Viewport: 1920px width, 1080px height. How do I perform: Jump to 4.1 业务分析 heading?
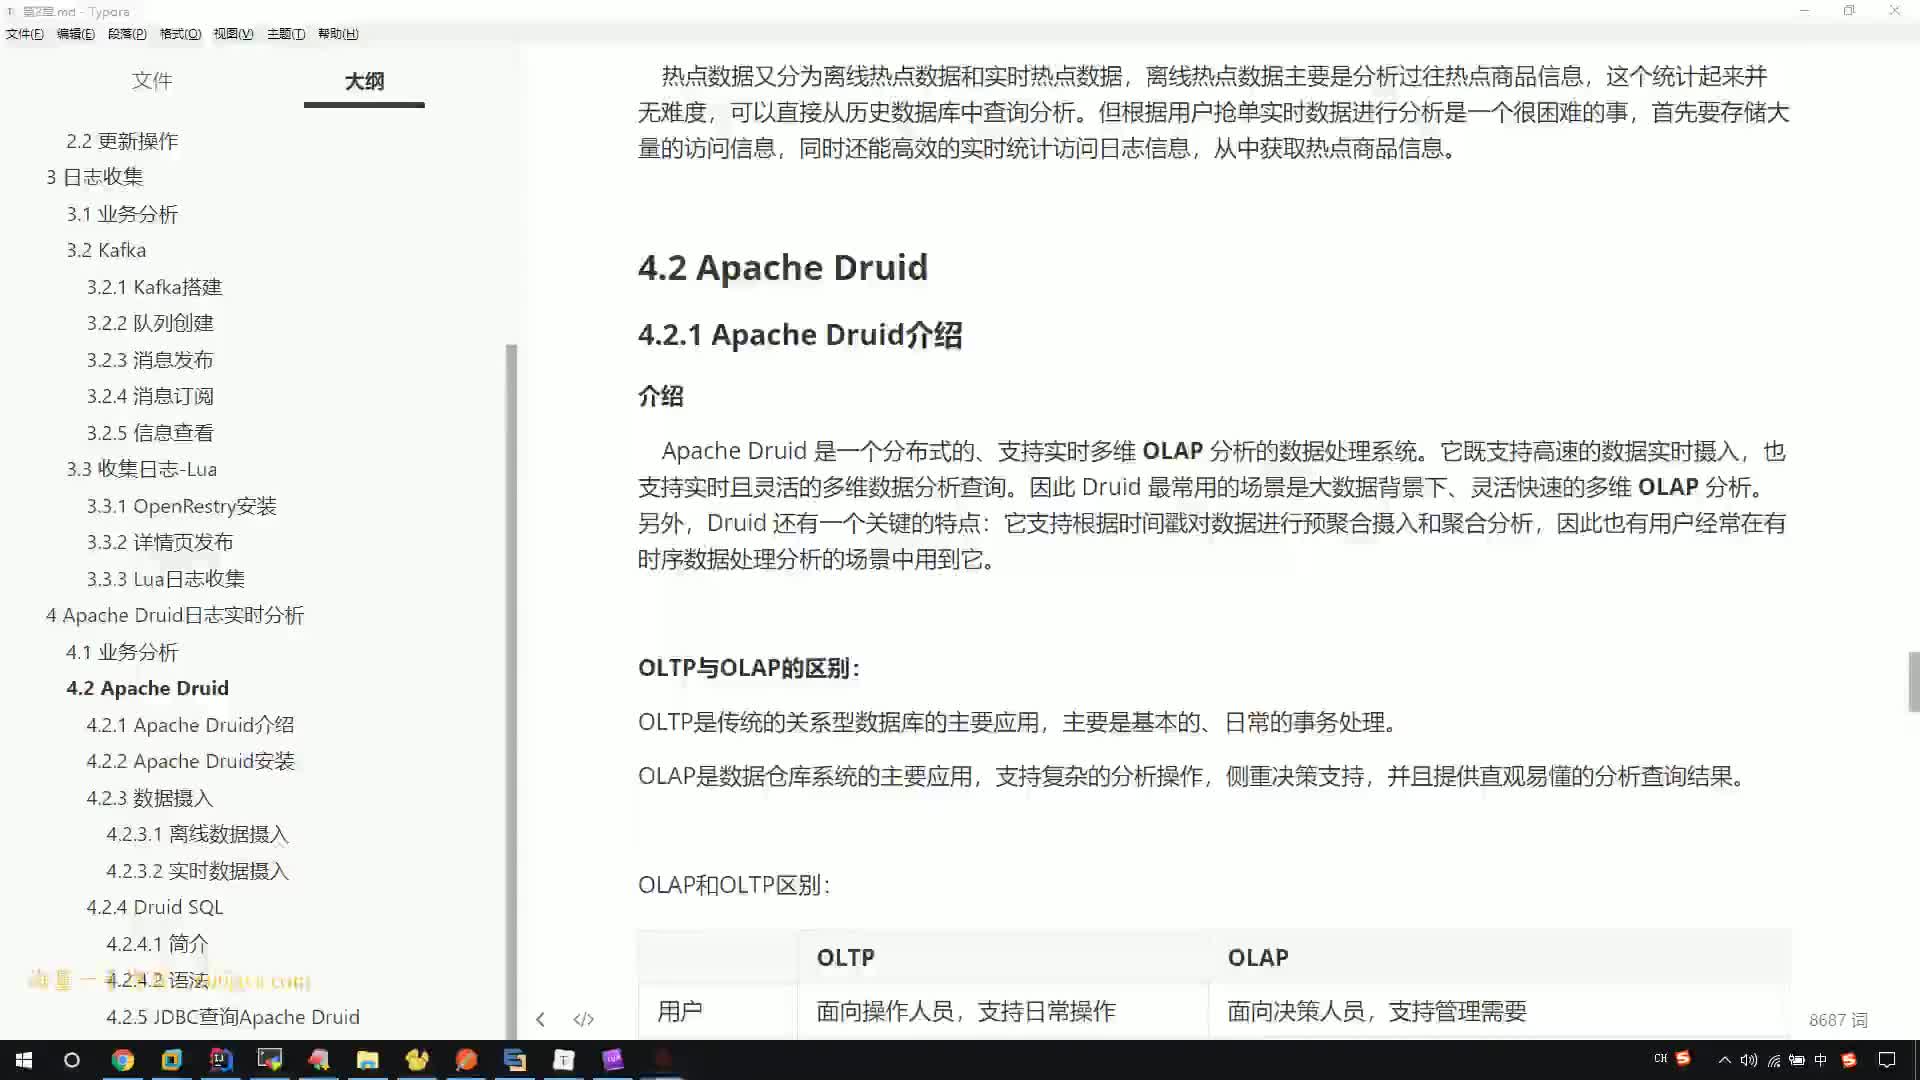(x=122, y=652)
